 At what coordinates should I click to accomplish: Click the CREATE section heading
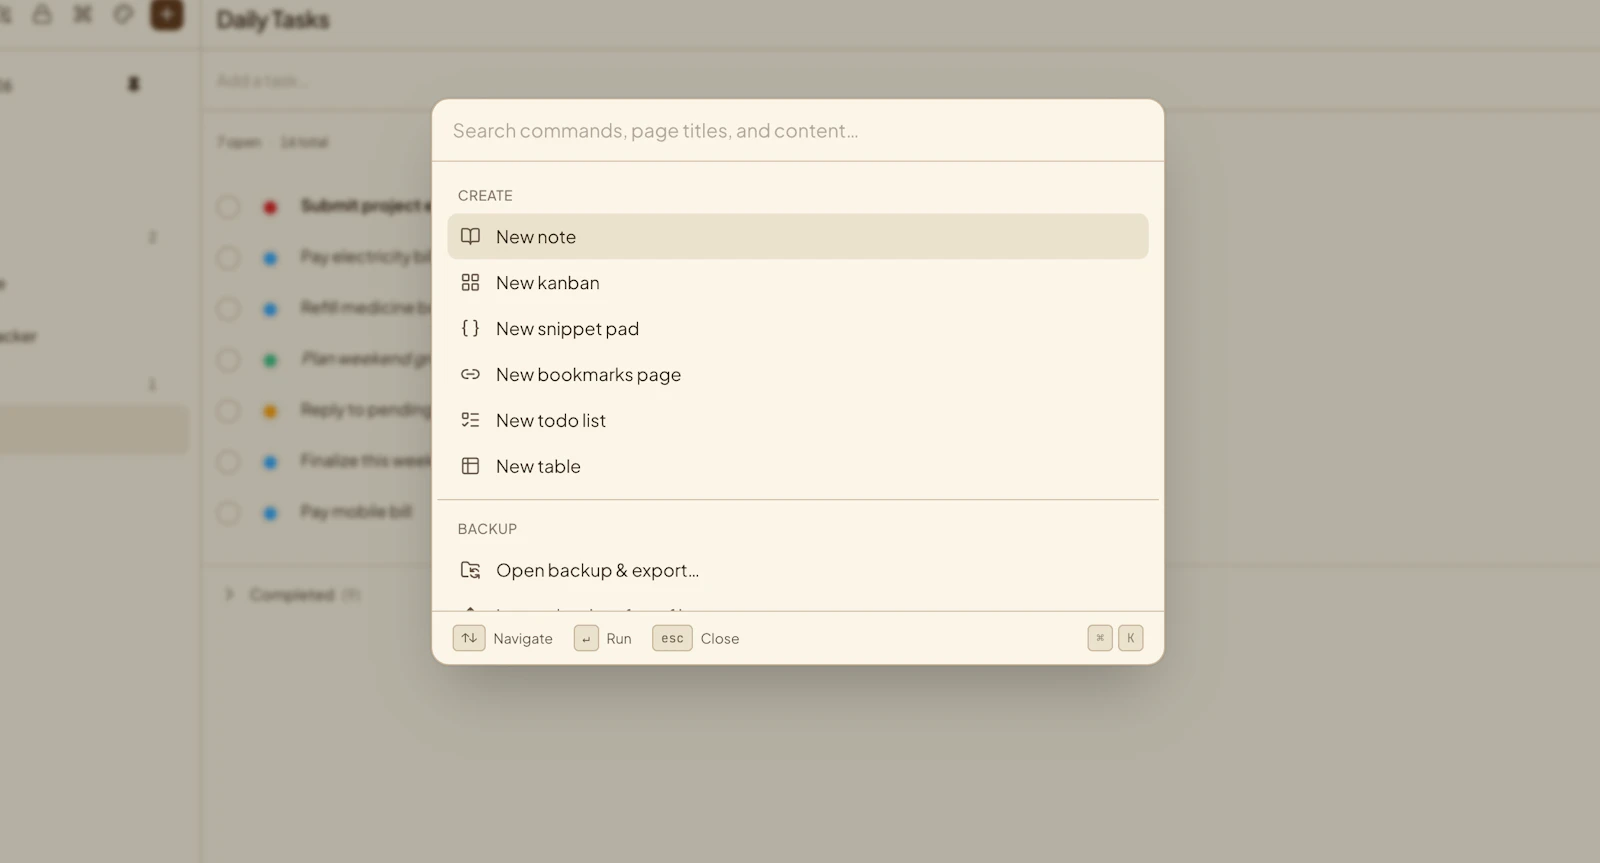(485, 196)
